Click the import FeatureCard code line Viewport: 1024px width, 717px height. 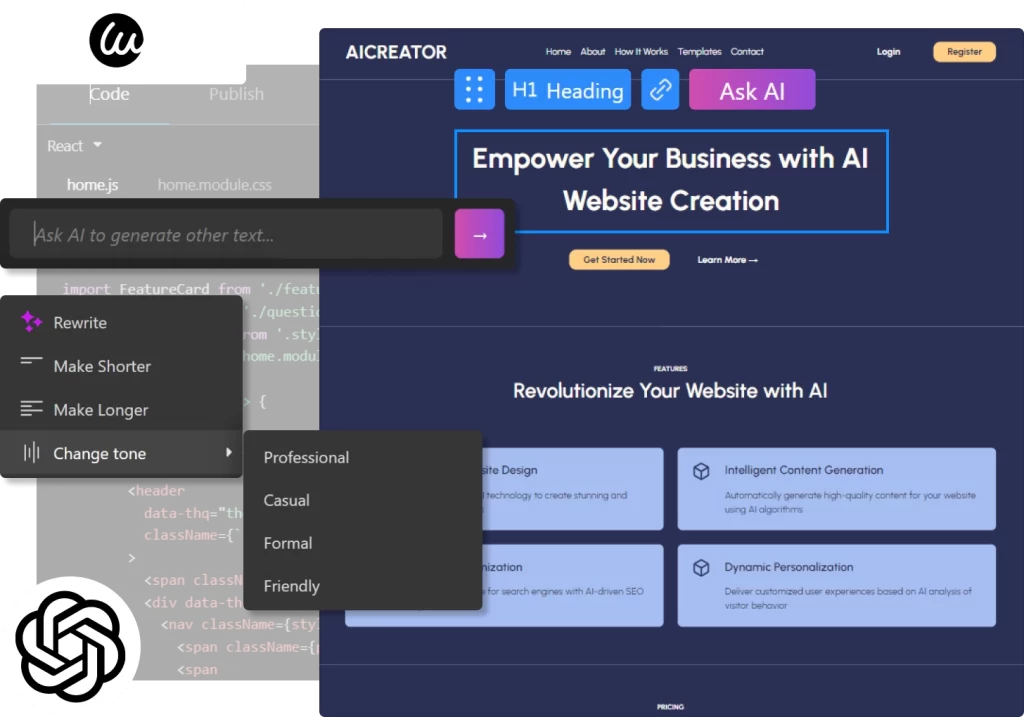pyautogui.click(x=191, y=289)
